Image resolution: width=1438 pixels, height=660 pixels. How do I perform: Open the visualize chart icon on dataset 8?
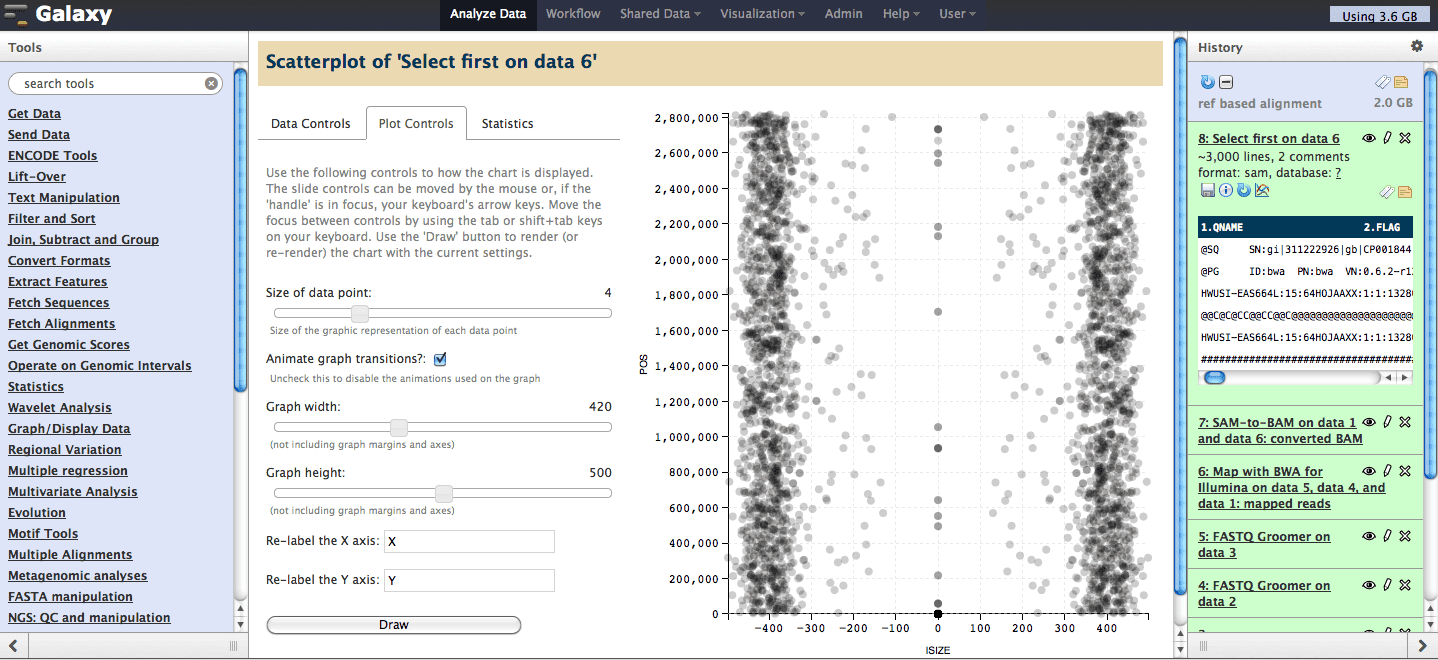coord(1262,190)
